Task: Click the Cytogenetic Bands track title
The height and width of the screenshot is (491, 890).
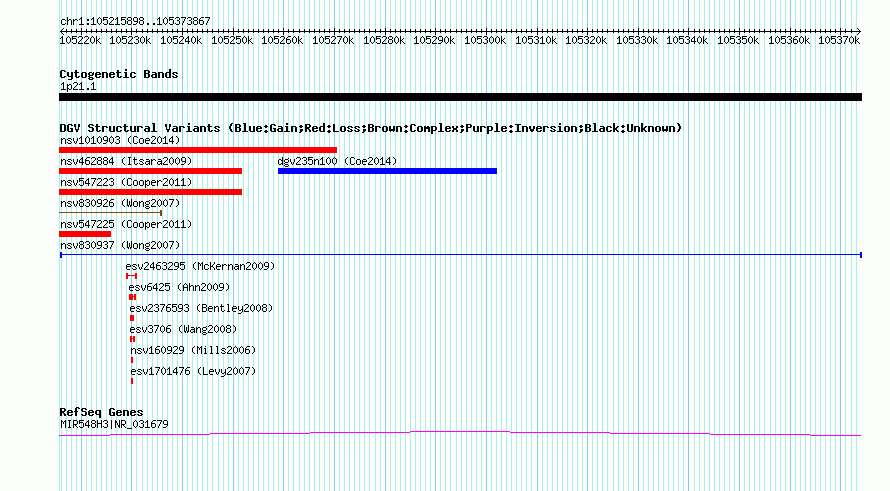Action: click(x=119, y=74)
